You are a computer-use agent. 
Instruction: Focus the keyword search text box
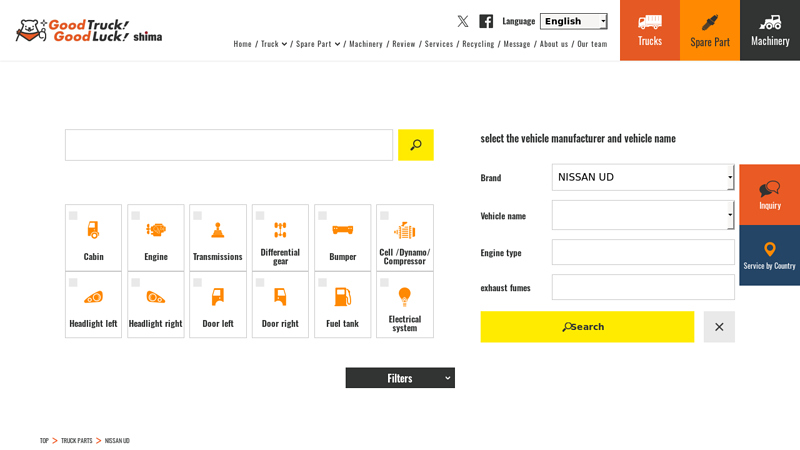(229, 145)
